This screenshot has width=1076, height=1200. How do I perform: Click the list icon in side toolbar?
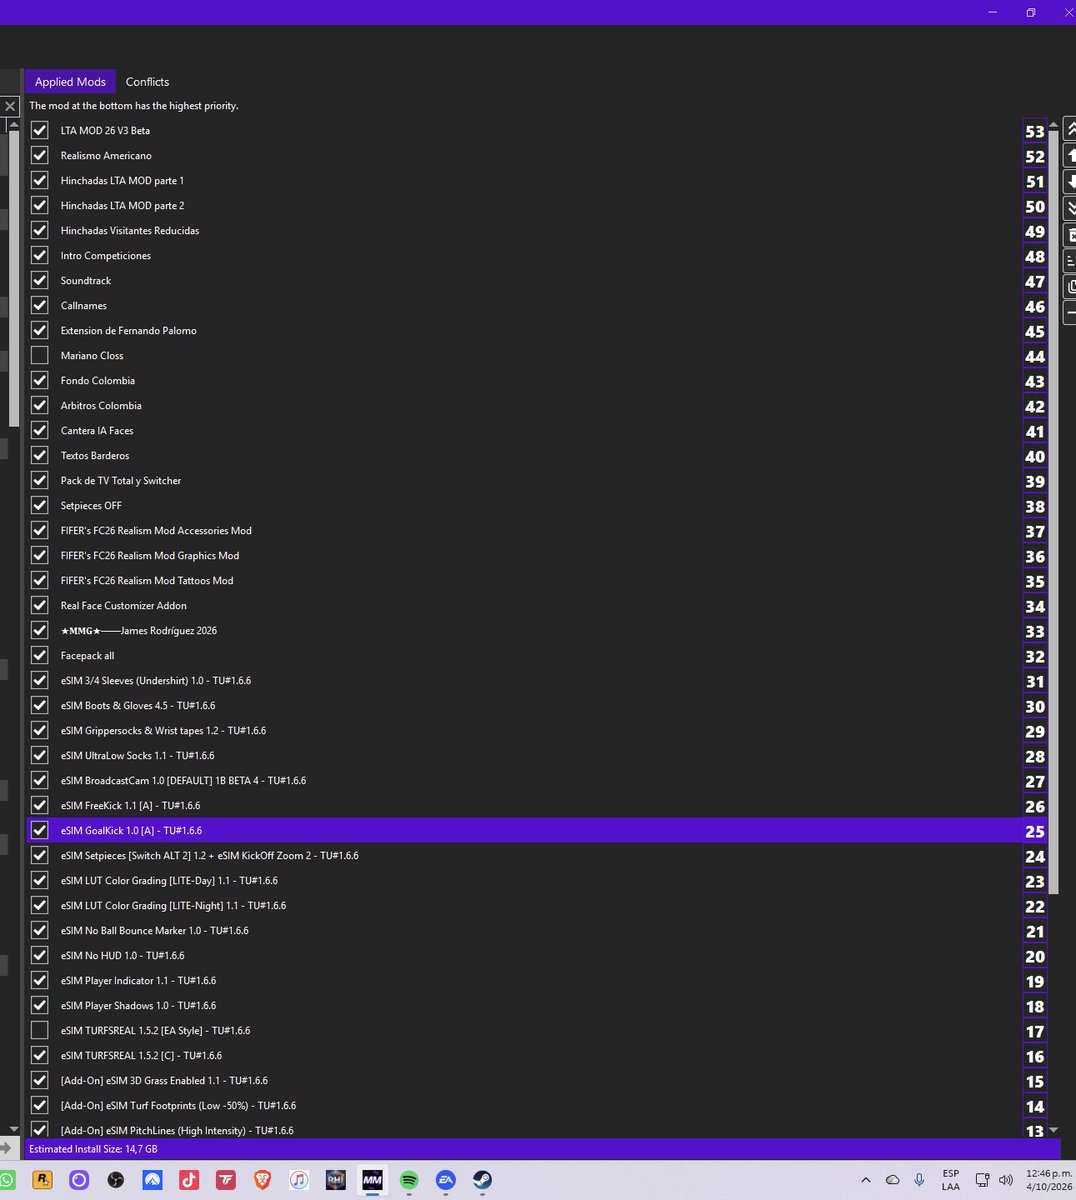pyautogui.click(x=1069, y=261)
